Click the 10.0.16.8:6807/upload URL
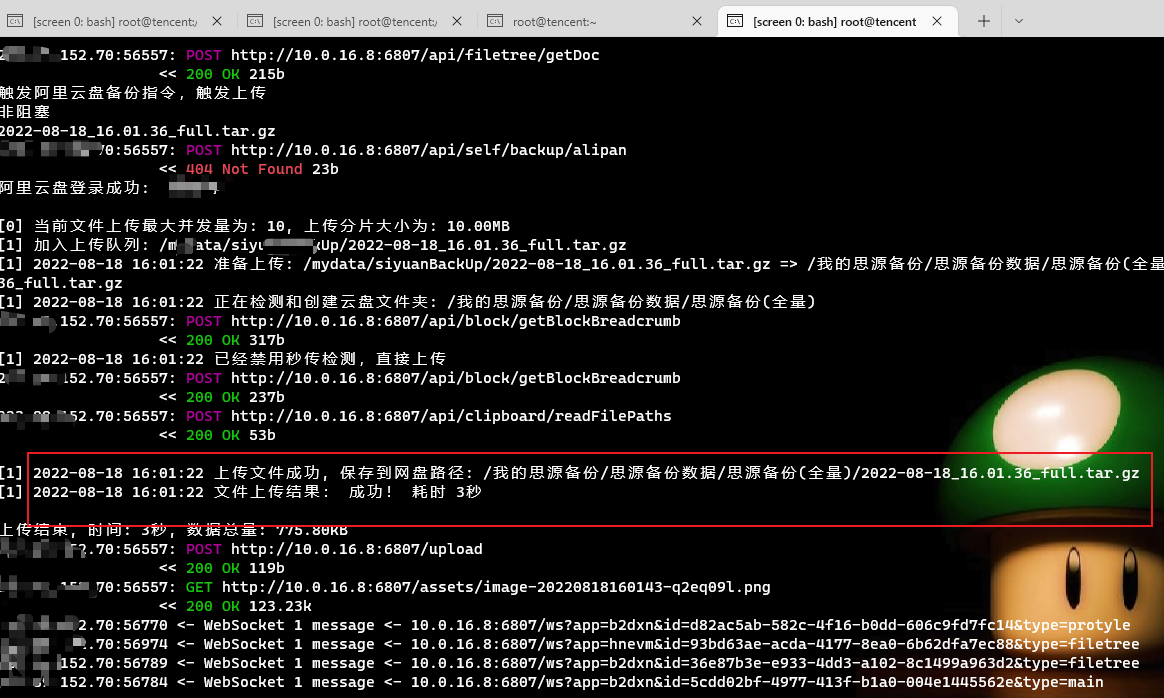 tap(356, 549)
